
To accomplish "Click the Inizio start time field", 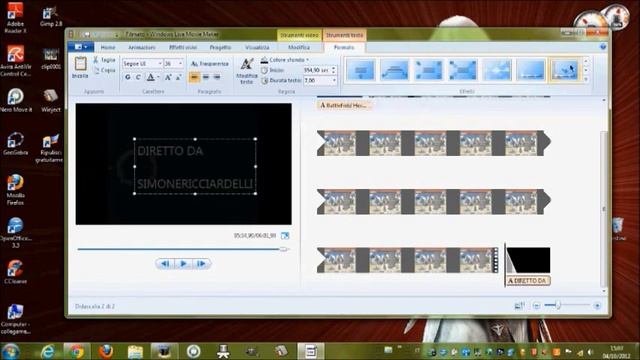I will [x=317, y=70].
